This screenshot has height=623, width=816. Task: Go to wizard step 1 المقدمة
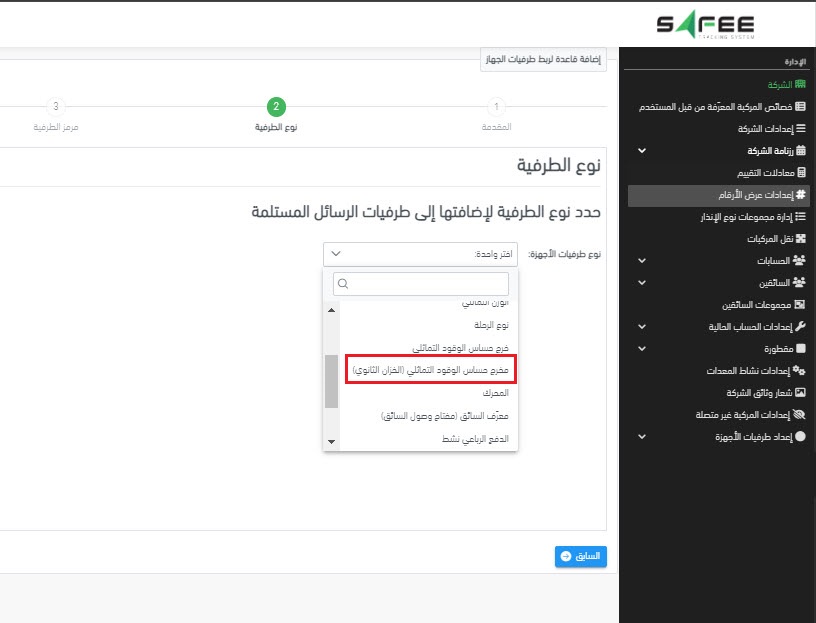coord(497,107)
